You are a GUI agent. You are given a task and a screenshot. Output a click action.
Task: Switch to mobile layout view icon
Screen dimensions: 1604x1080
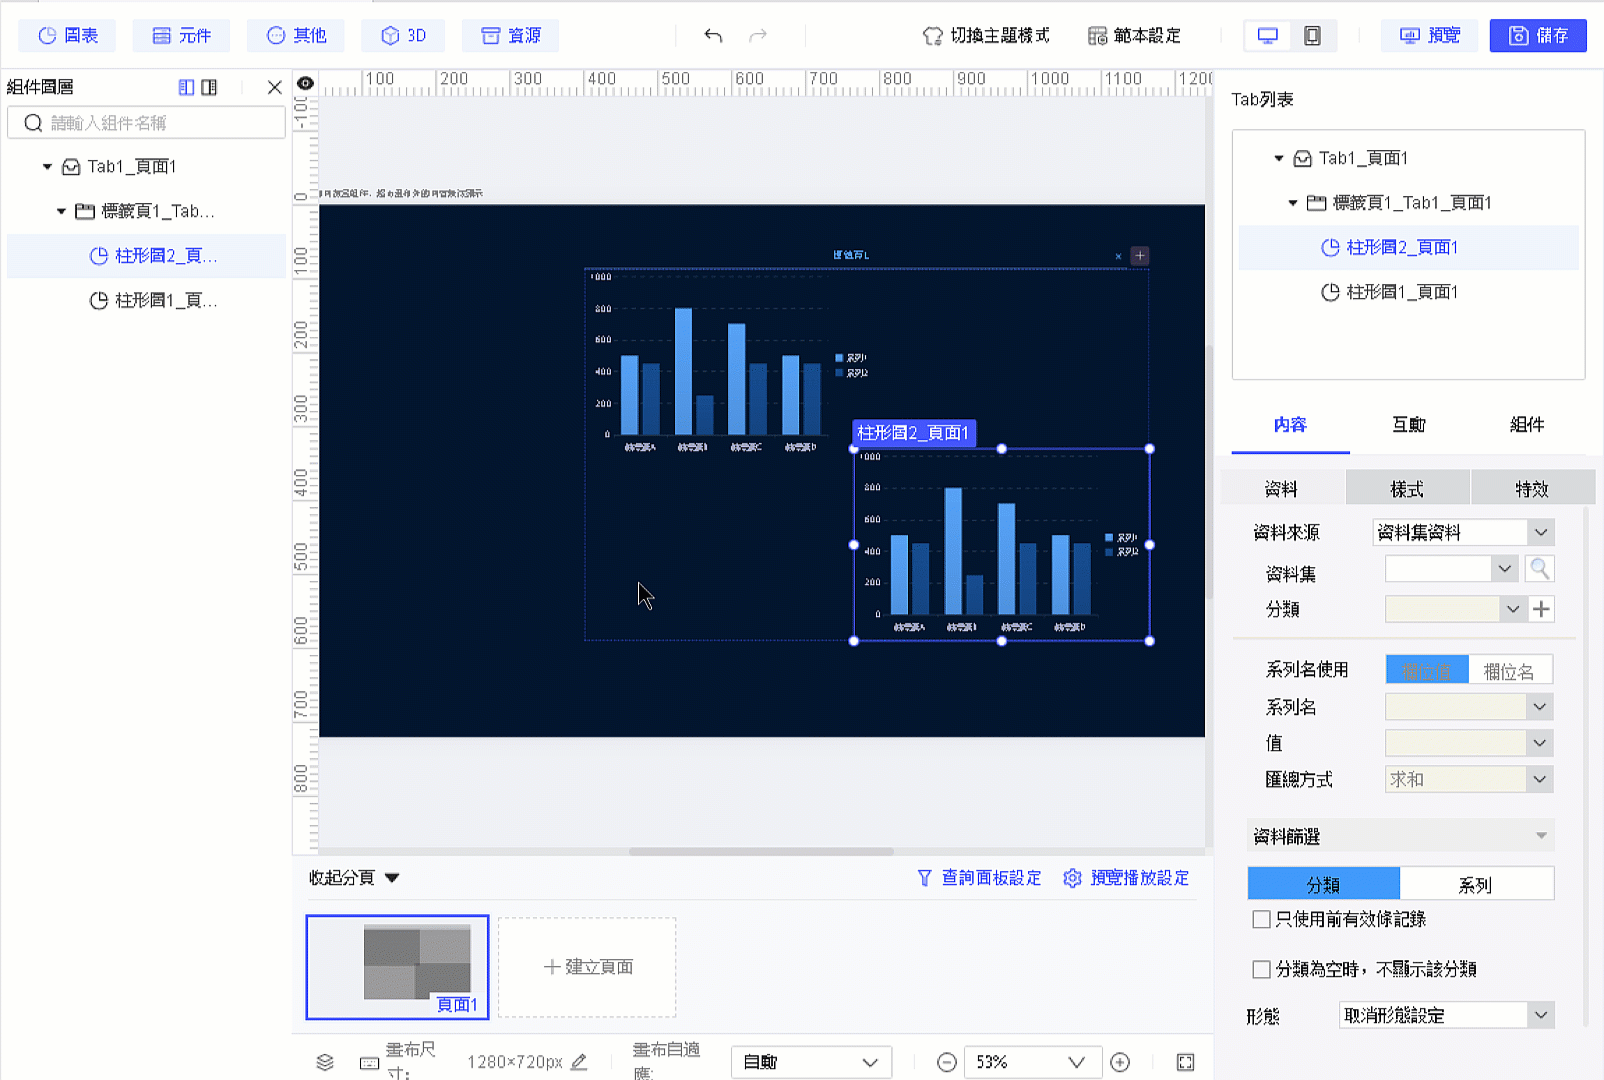[1313, 36]
